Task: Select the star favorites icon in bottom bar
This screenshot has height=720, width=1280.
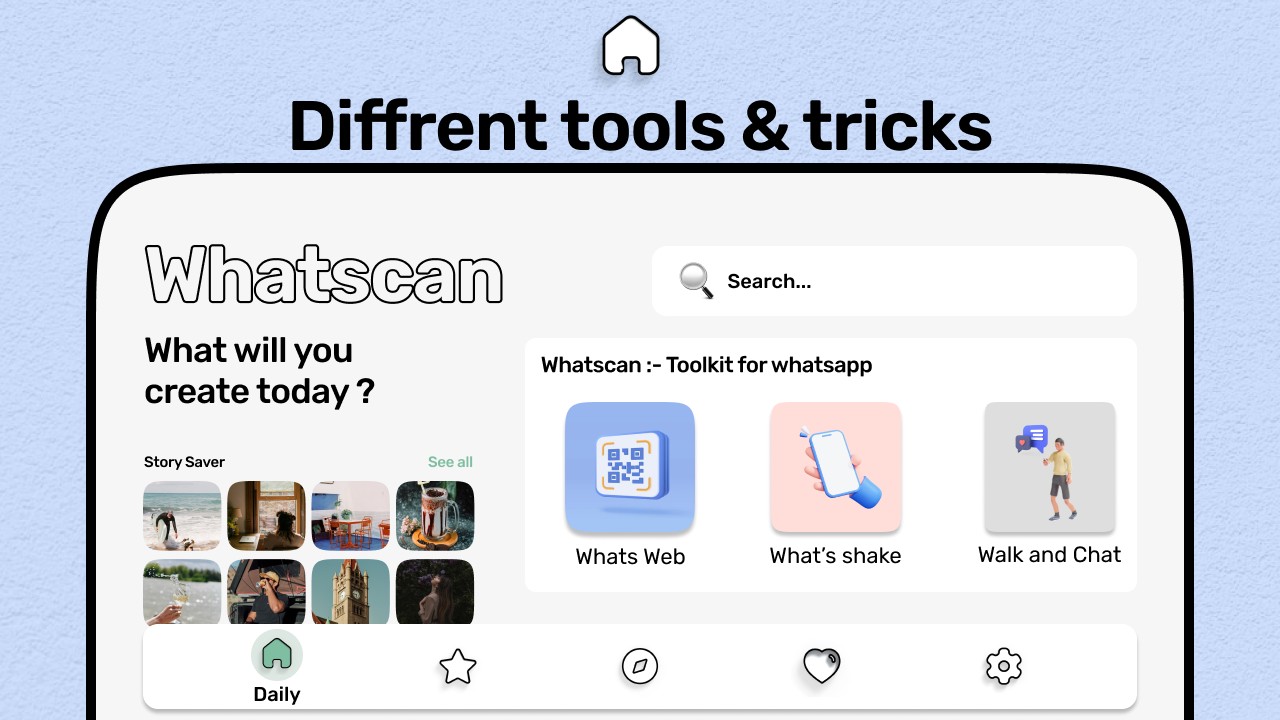Action: pyautogui.click(x=458, y=666)
